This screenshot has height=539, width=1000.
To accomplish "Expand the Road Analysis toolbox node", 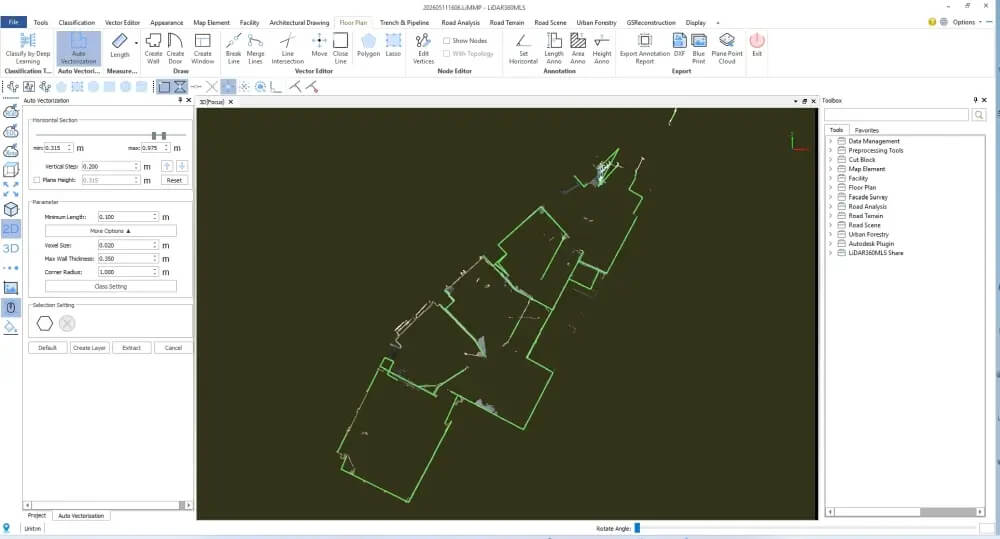I will pos(830,206).
